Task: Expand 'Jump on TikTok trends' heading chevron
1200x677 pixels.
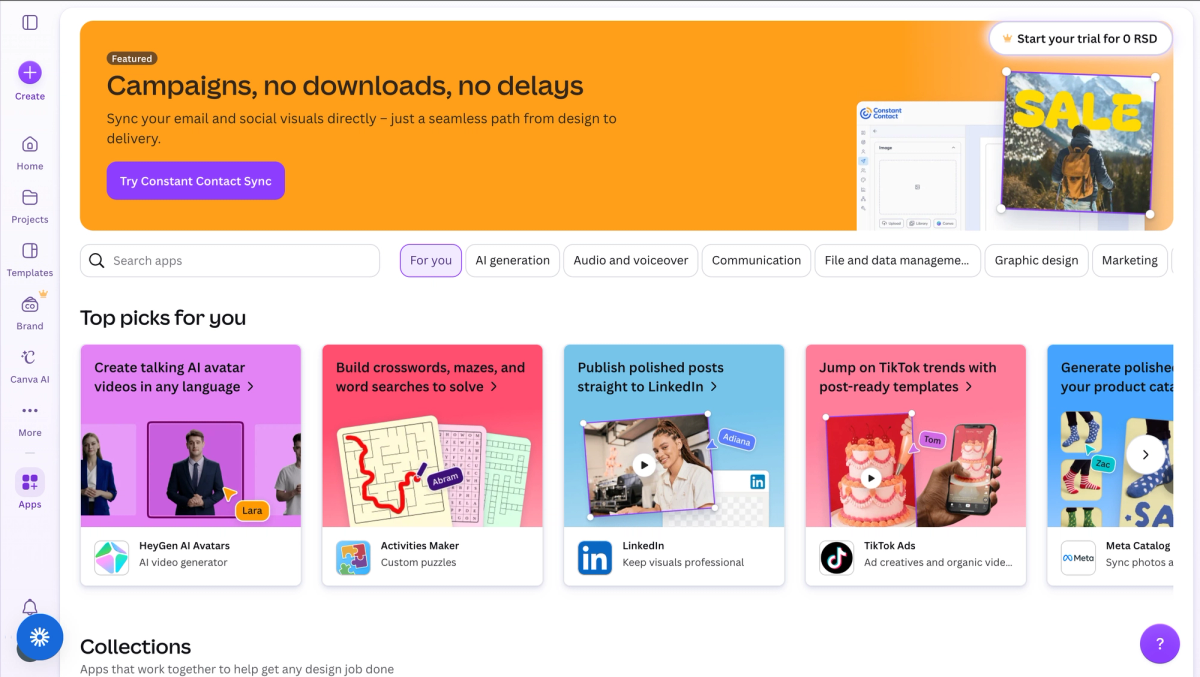Action: click(969, 387)
